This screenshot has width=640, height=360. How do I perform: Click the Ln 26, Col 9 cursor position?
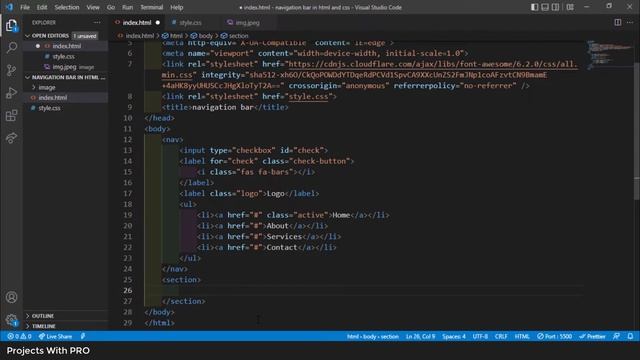coord(420,336)
